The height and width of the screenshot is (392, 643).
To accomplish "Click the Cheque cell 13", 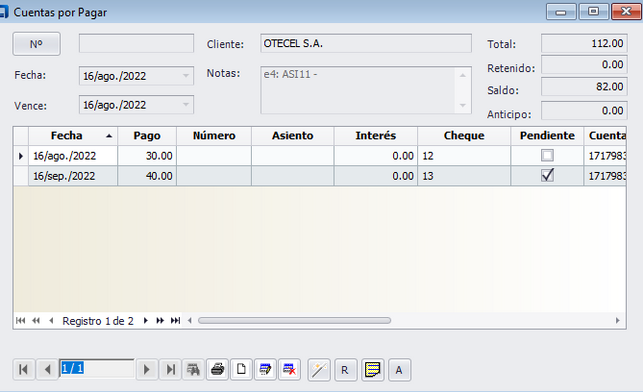I will click(464, 176).
